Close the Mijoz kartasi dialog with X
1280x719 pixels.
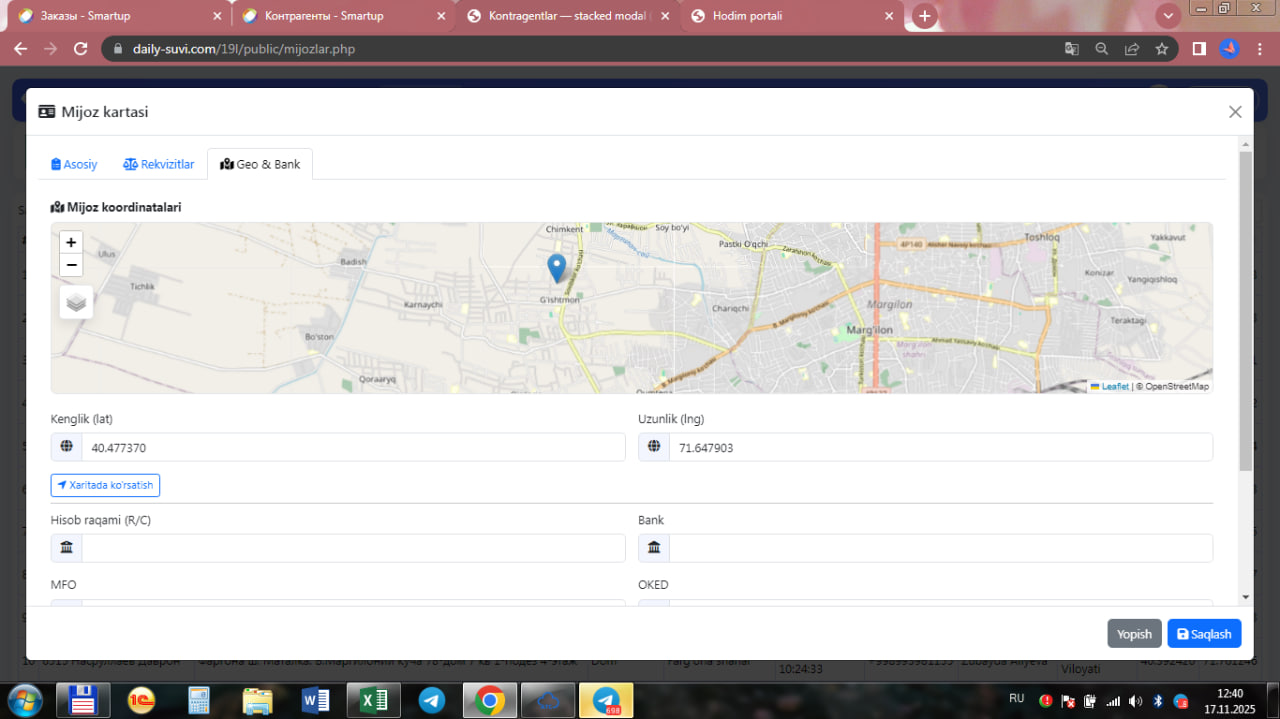pyautogui.click(x=1235, y=112)
